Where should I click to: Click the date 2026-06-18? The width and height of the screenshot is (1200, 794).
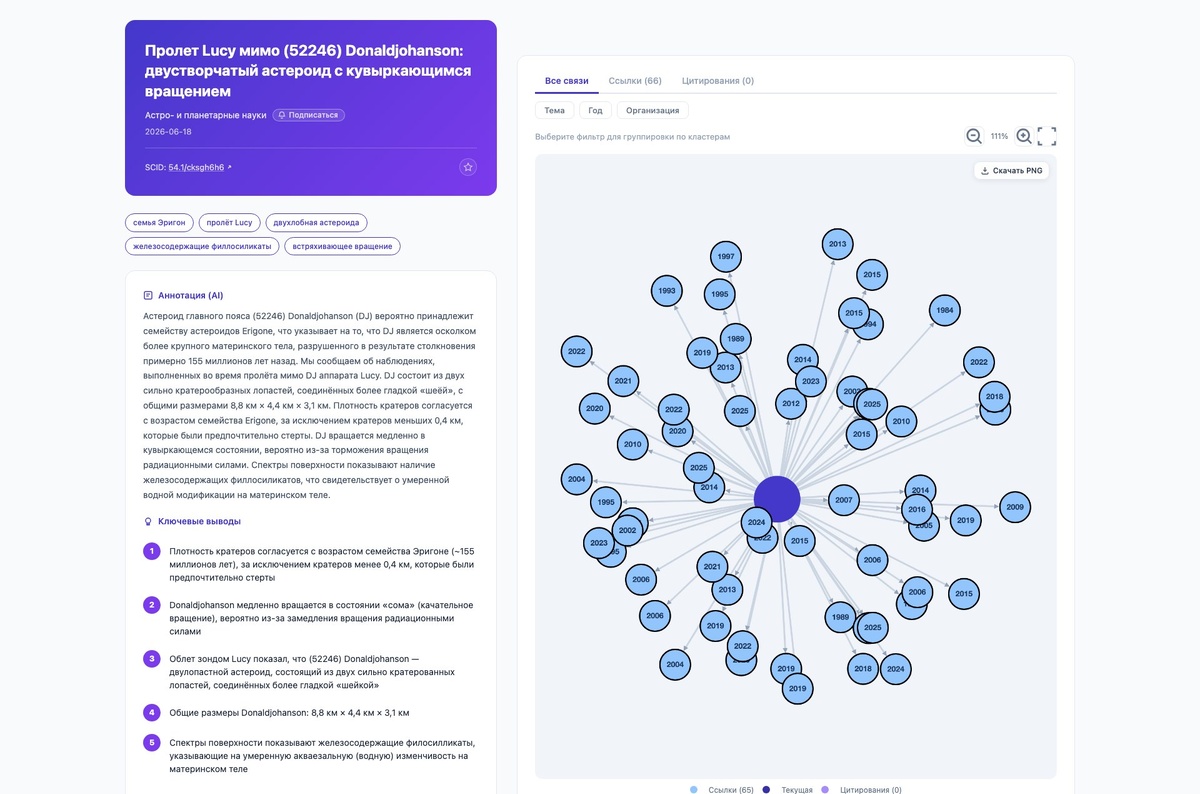pos(168,131)
